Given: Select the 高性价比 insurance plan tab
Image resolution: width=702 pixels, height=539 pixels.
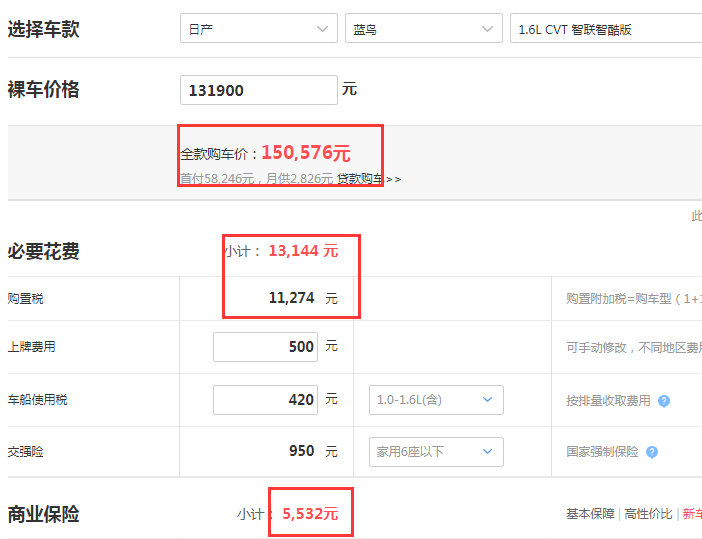Looking at the screenshot, I should 648,514.
